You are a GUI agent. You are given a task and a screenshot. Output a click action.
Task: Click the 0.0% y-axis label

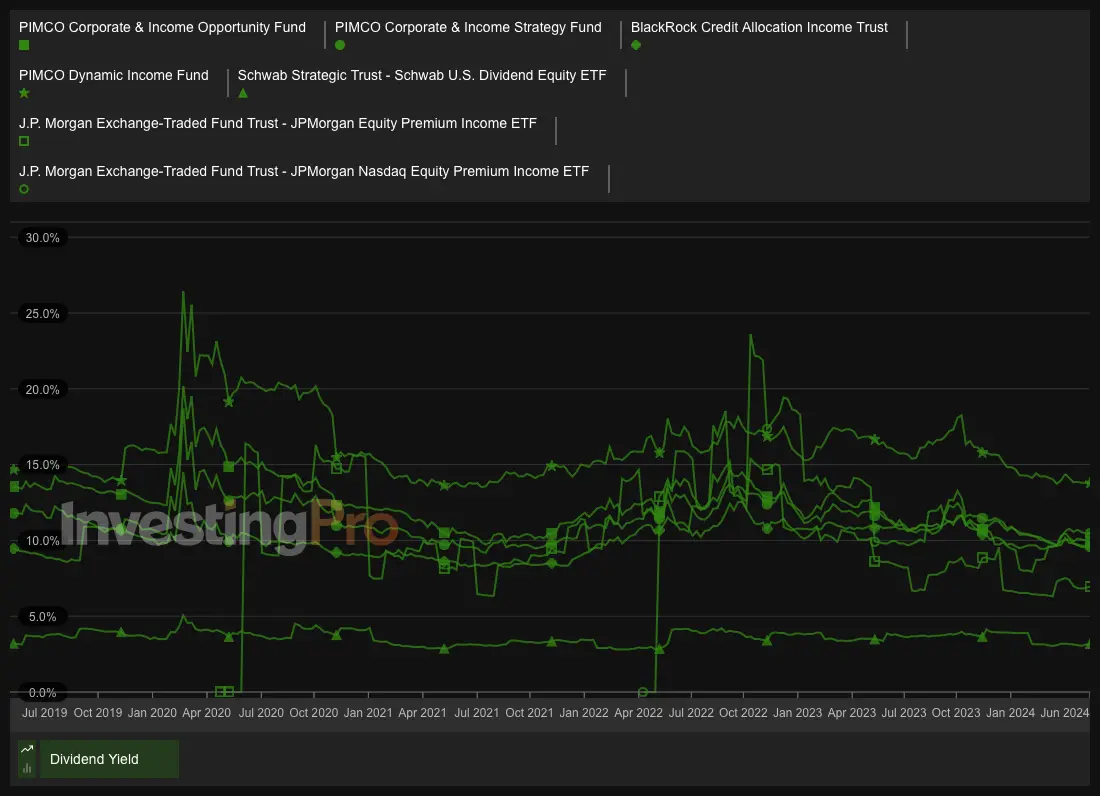pos(42,693)
